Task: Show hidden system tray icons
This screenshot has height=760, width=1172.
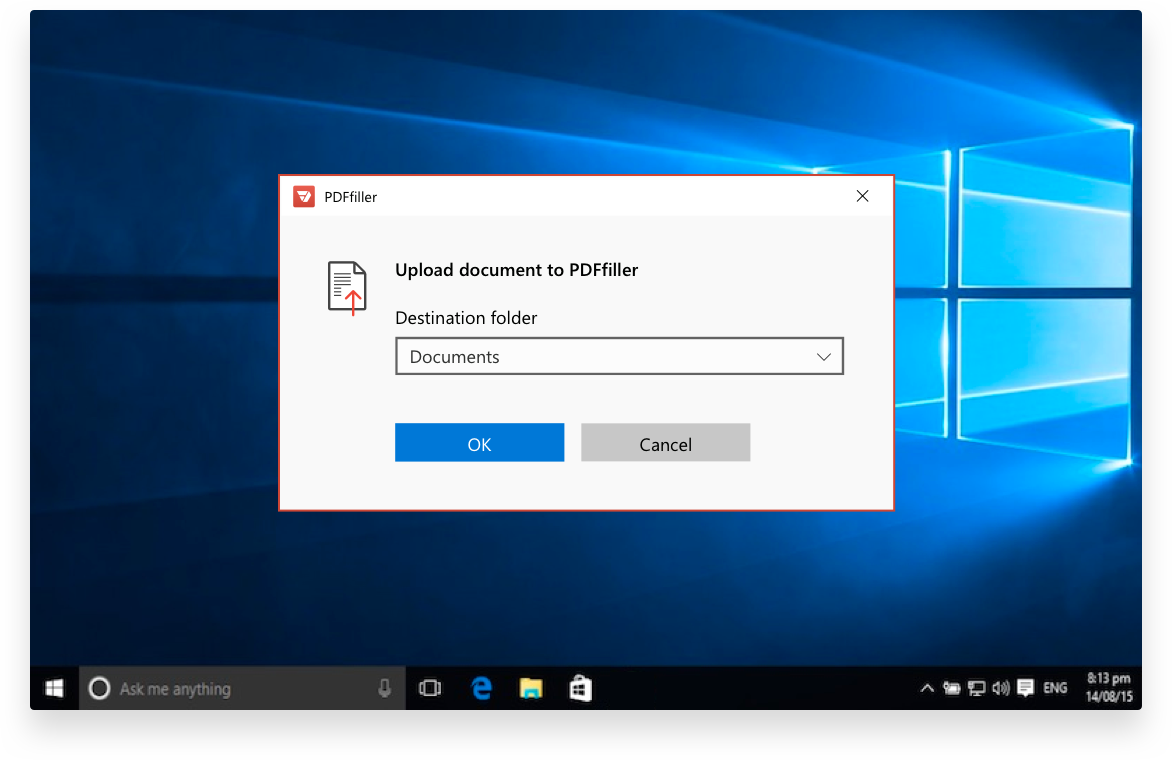Action: click(x=927, y=688)
